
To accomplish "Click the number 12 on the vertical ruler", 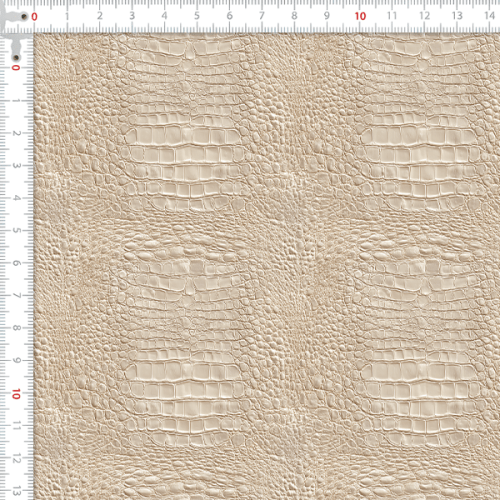I will pyautogui.click(x=16, y=459).
